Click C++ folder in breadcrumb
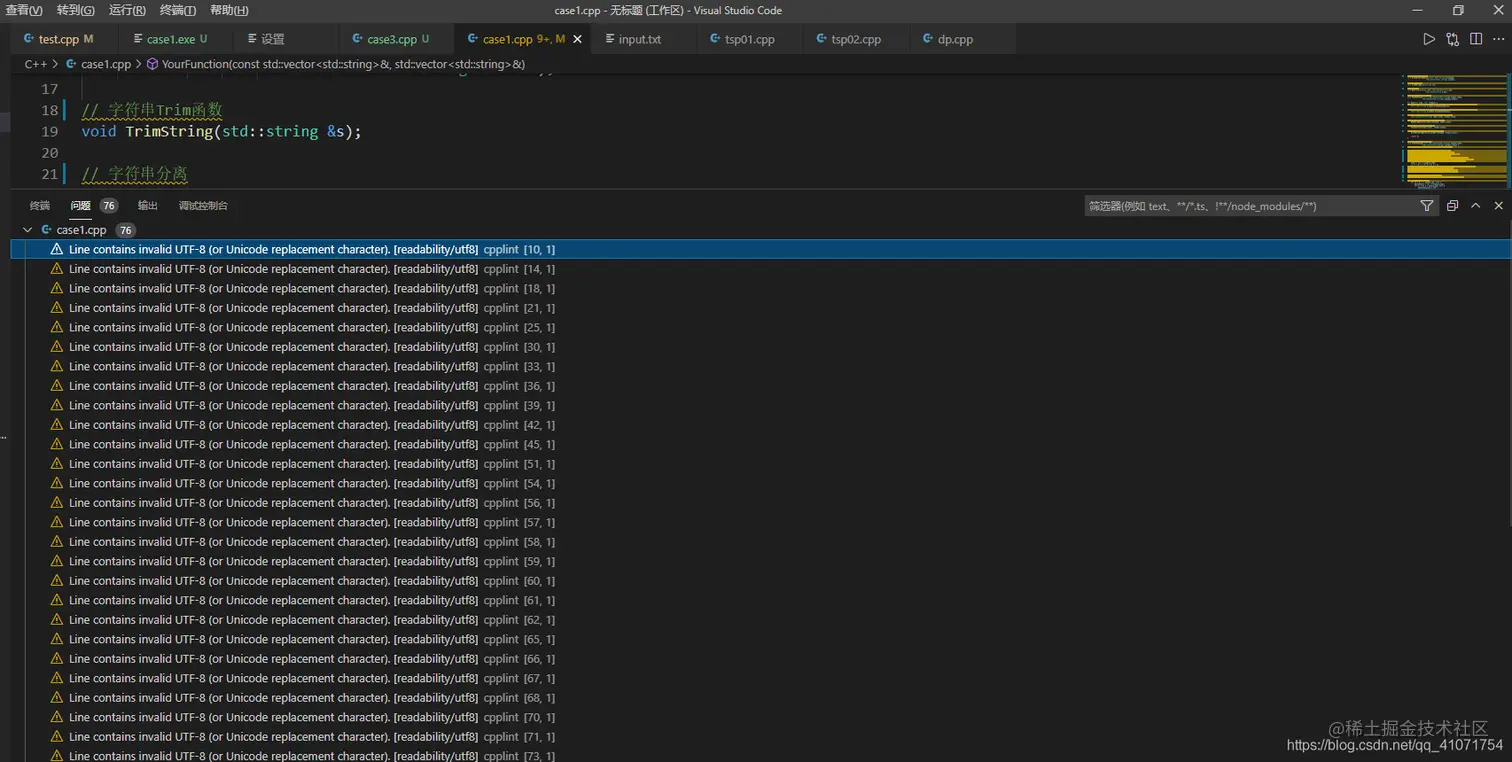The height and width of the screenshot is (762, 1512). [36, 64]
